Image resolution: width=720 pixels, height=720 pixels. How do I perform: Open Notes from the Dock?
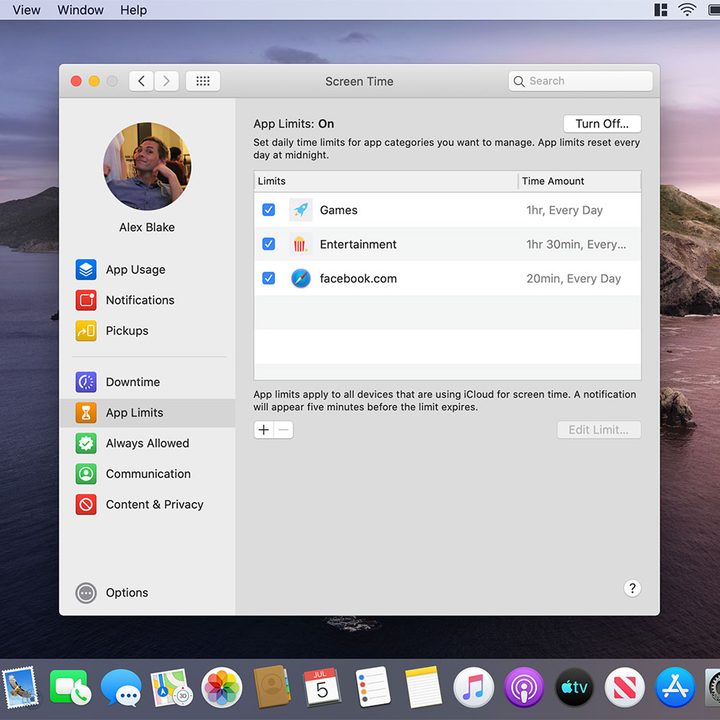423,687
